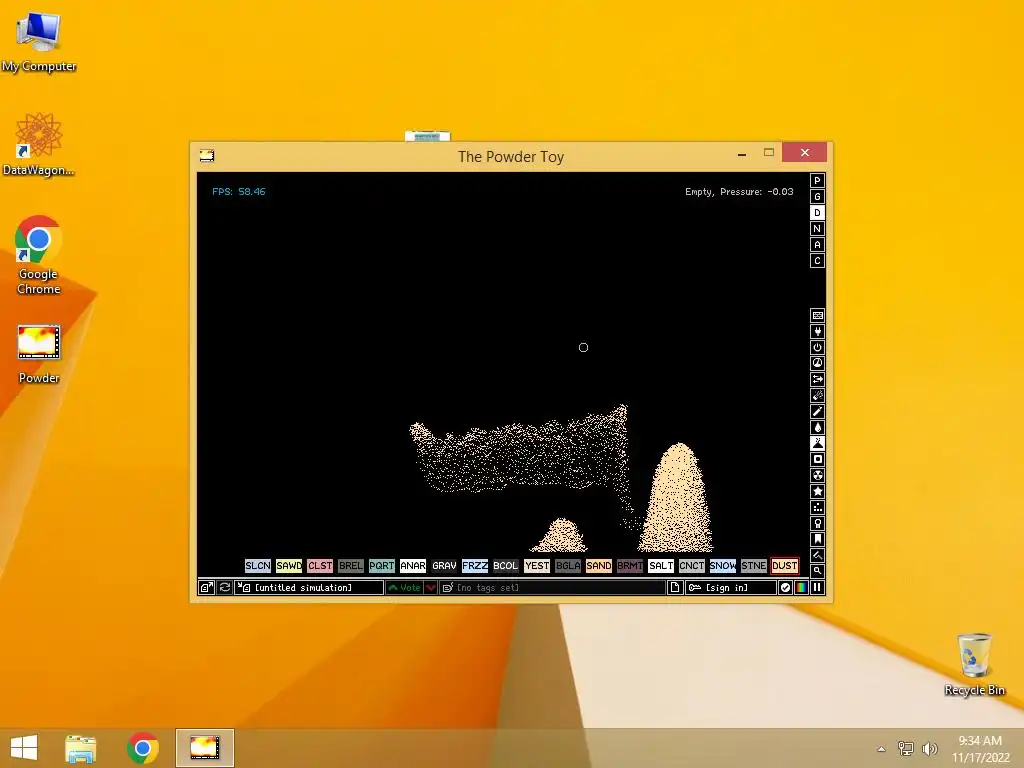This screenshot has height=768, width=1024.
Task: Open simulation options checkmark icon
Action: (x=785, y=588)
